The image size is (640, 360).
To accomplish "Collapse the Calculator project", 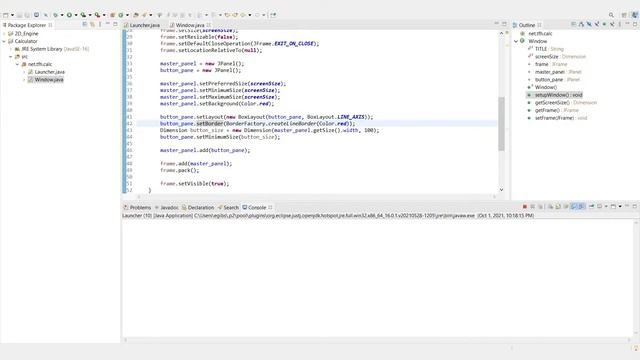I will point(4,41).
